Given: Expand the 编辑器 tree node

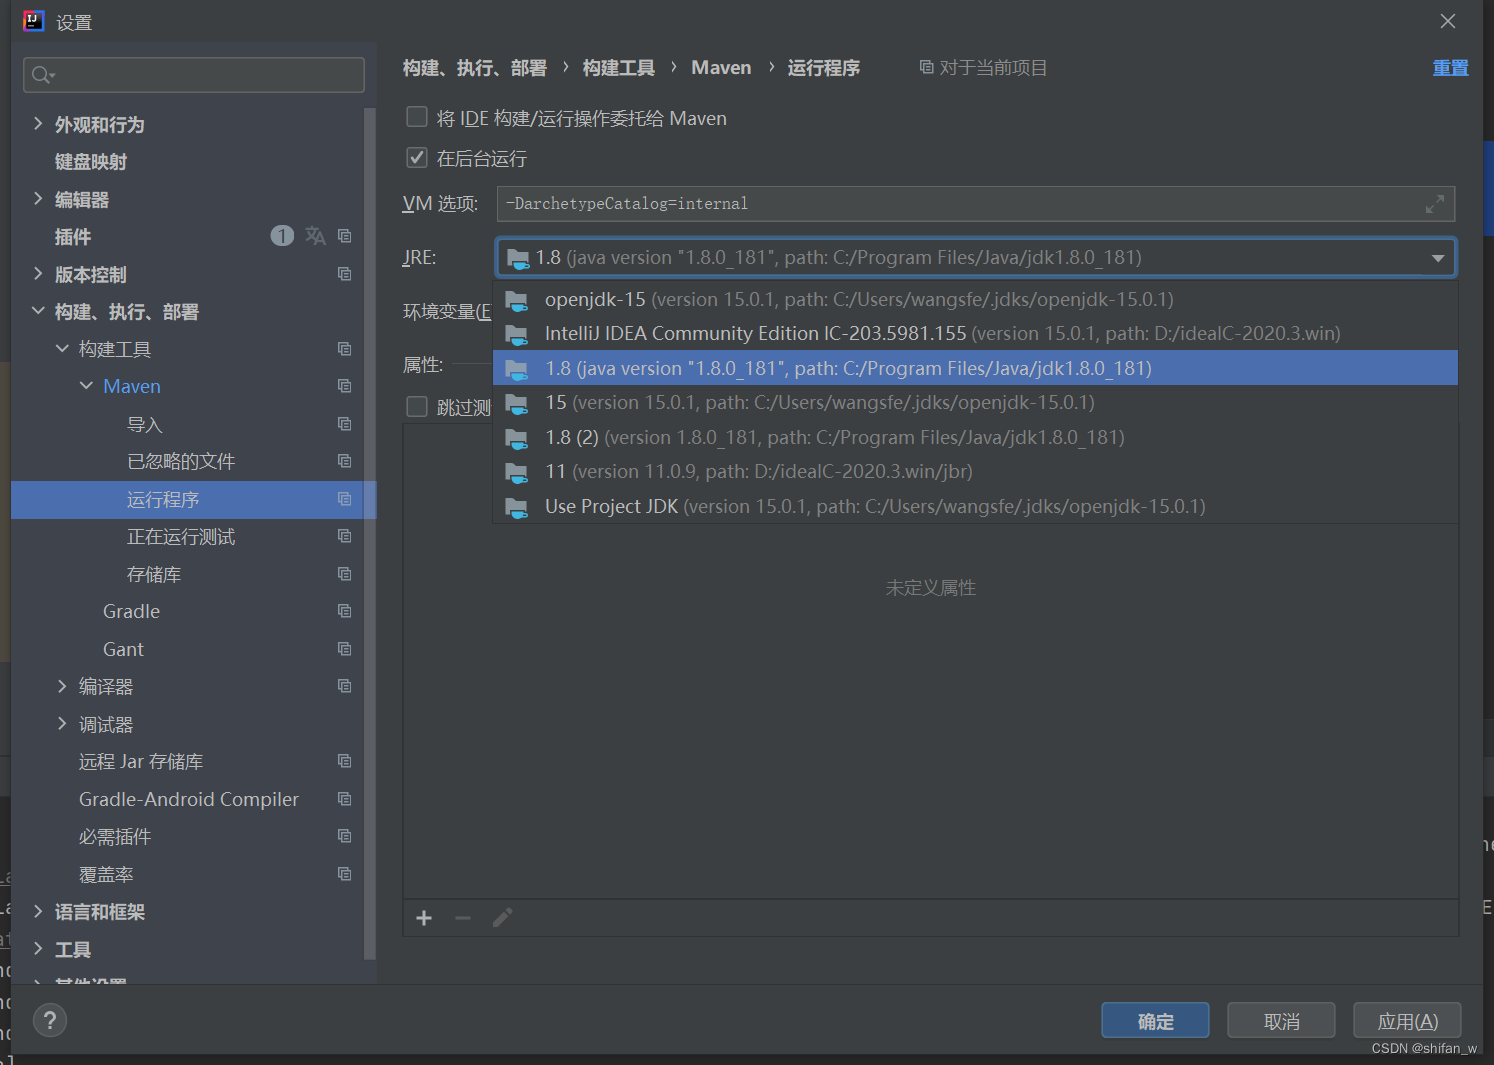Looking at the screenshot, I should tap(38, 199).
